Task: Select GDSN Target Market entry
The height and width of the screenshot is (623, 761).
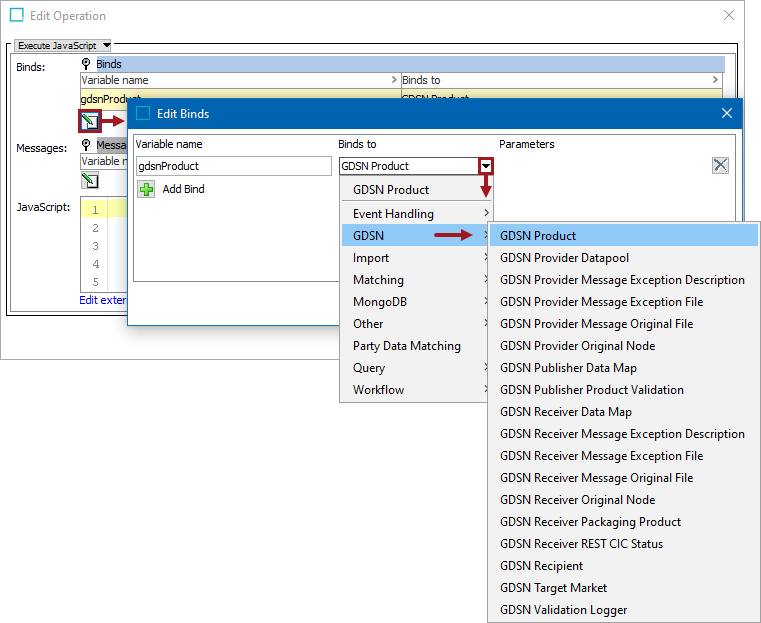Action: 553,588
